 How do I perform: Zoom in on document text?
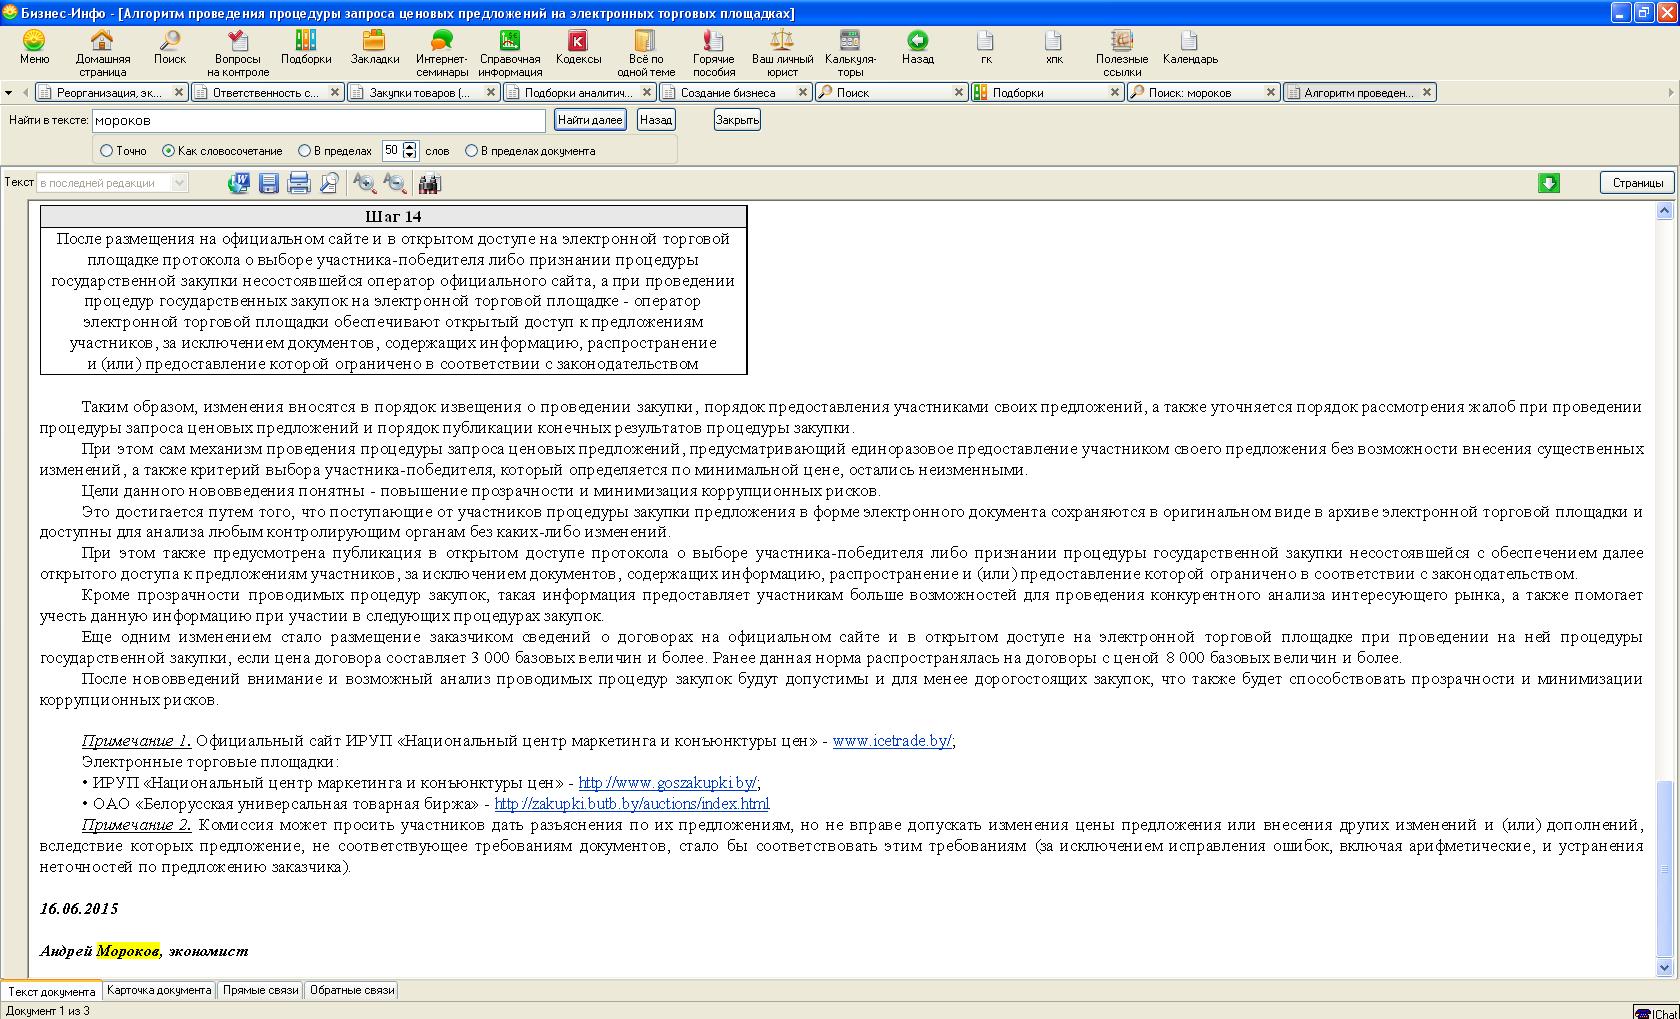coord(364,183)
